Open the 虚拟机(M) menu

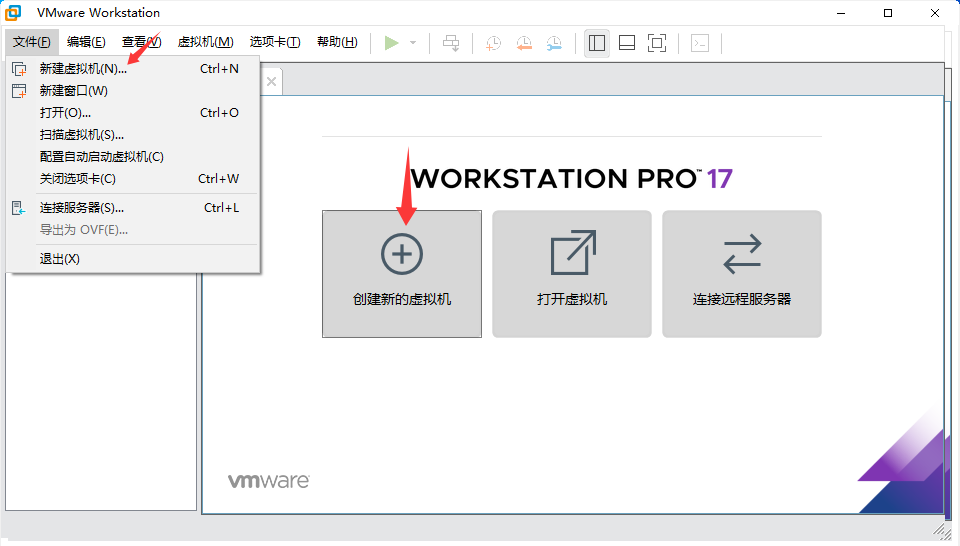(206, 42)
